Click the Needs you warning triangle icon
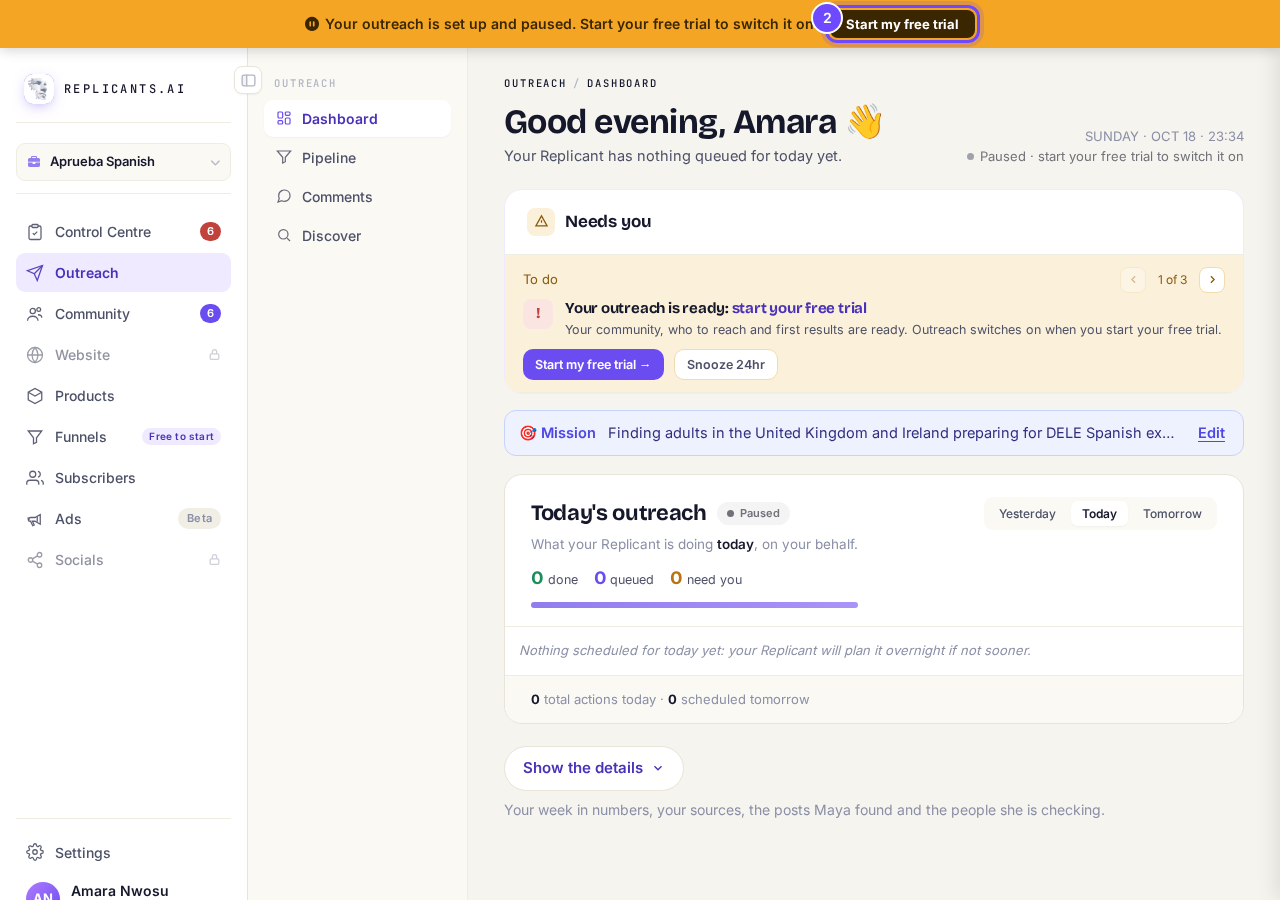1280x900 pixels. (x=541, y=221)
